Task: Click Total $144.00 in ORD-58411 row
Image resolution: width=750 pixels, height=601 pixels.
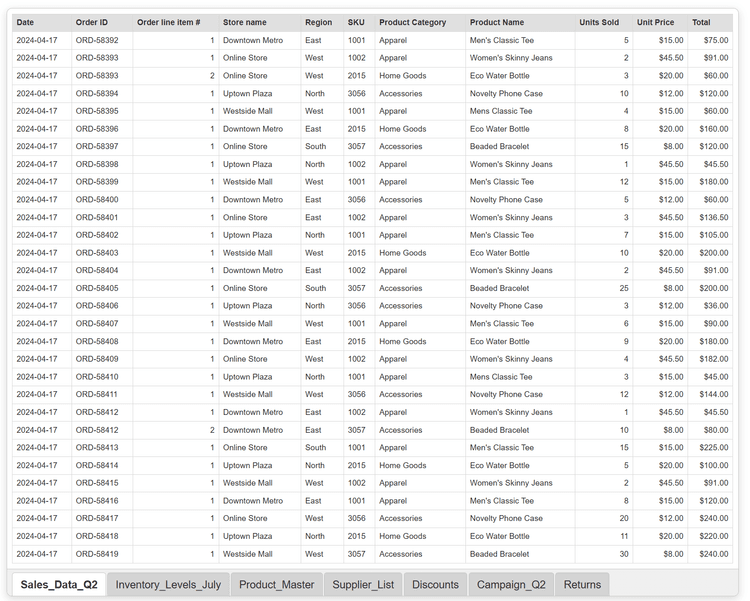Action: pyautogui.click(x=710, y=394)
